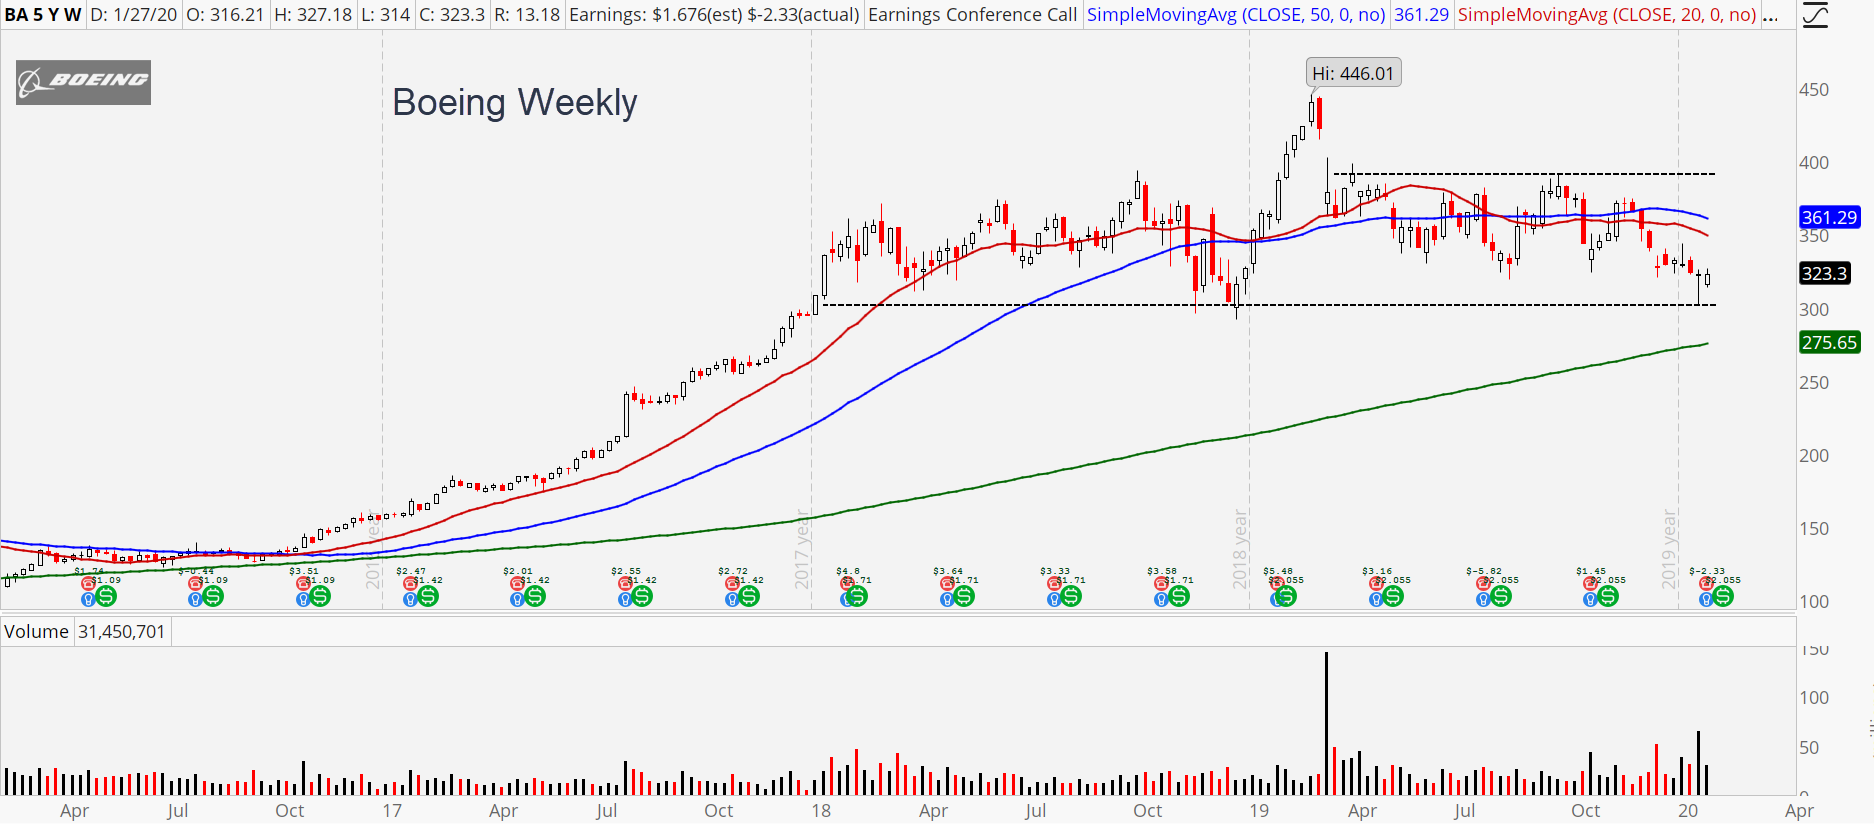This screenshot has height=824, width=1874.
Task: Click the green dividend icon under $1.45
Action: point(1608,597)
